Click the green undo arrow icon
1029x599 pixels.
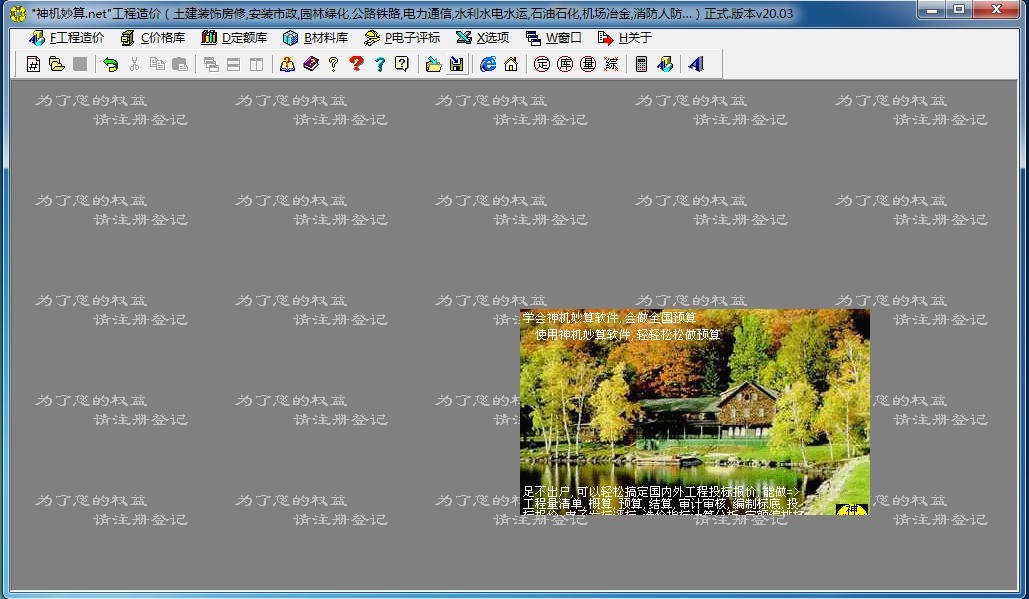[x=110, y=64]
